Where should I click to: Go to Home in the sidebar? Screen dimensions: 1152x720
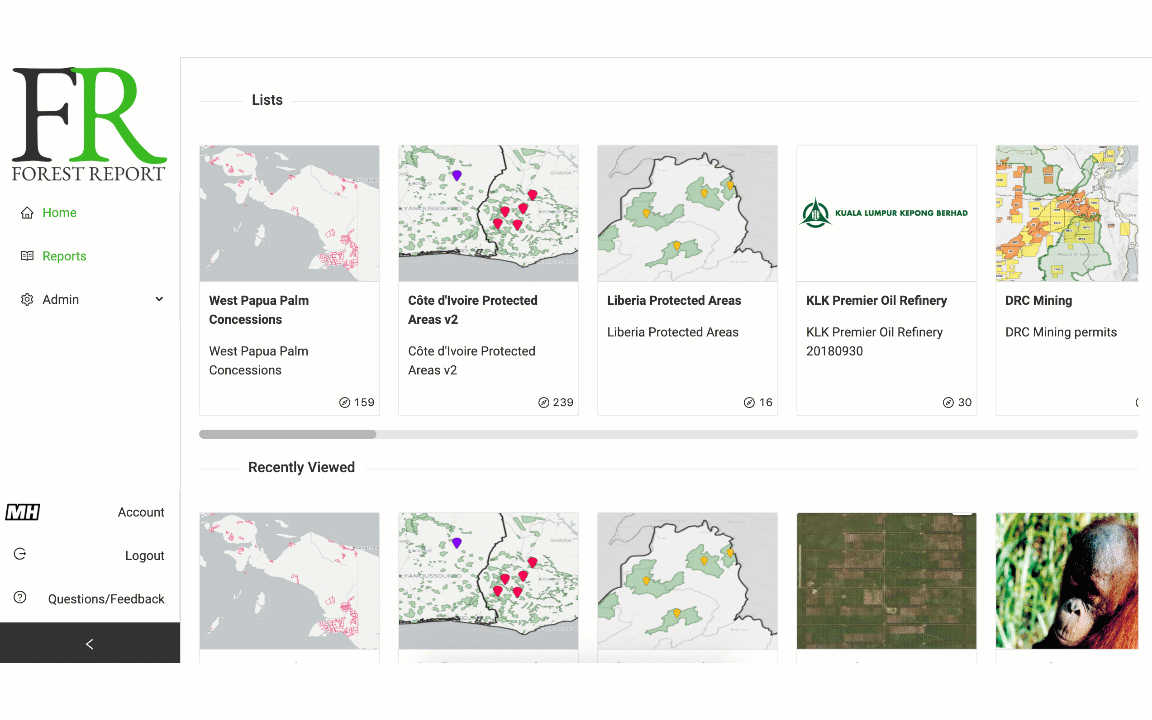[x=60, y=213]
